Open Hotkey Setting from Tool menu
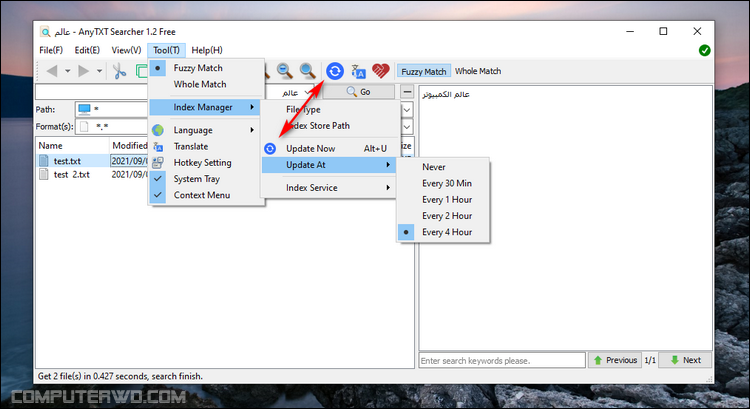 tap(207, 163)
